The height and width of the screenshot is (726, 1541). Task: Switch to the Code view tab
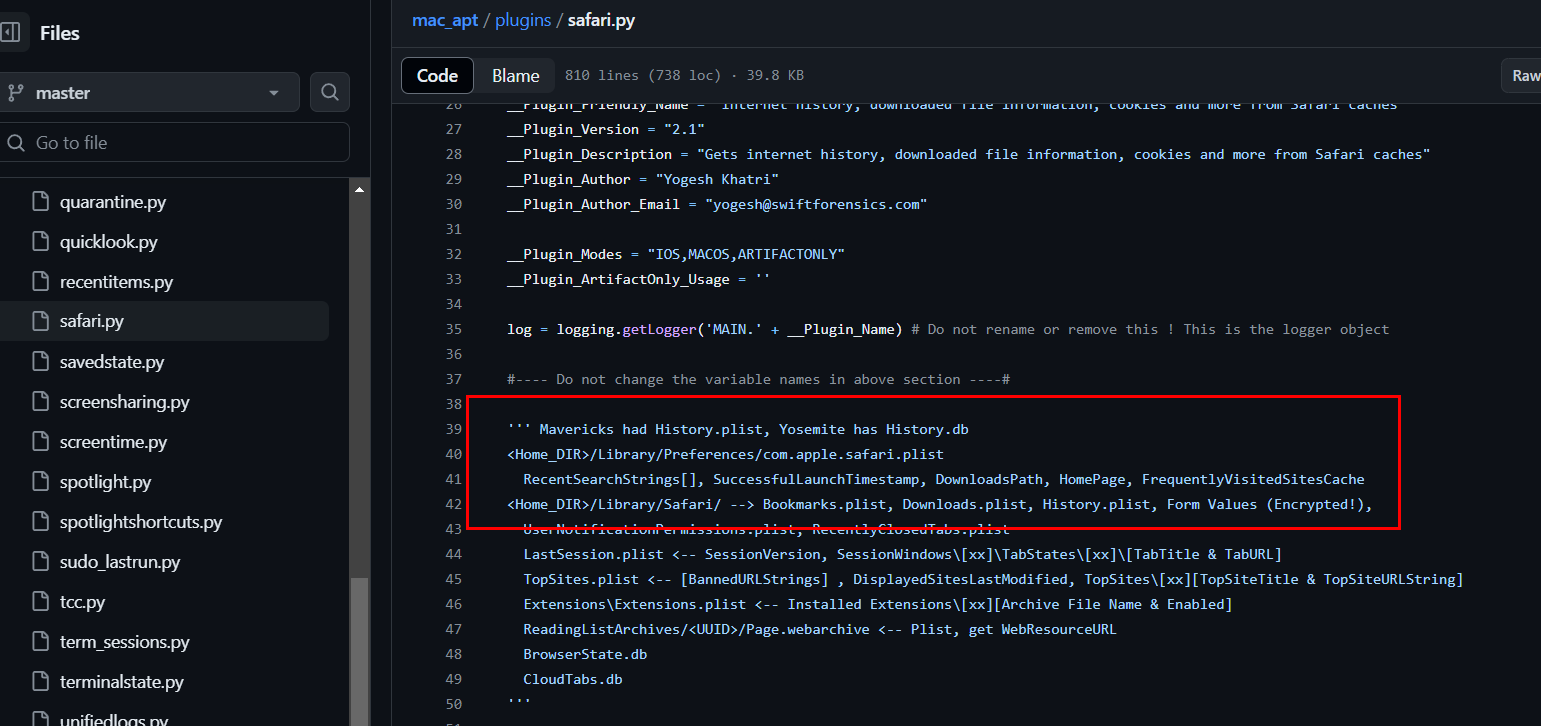tap(437, 76)
